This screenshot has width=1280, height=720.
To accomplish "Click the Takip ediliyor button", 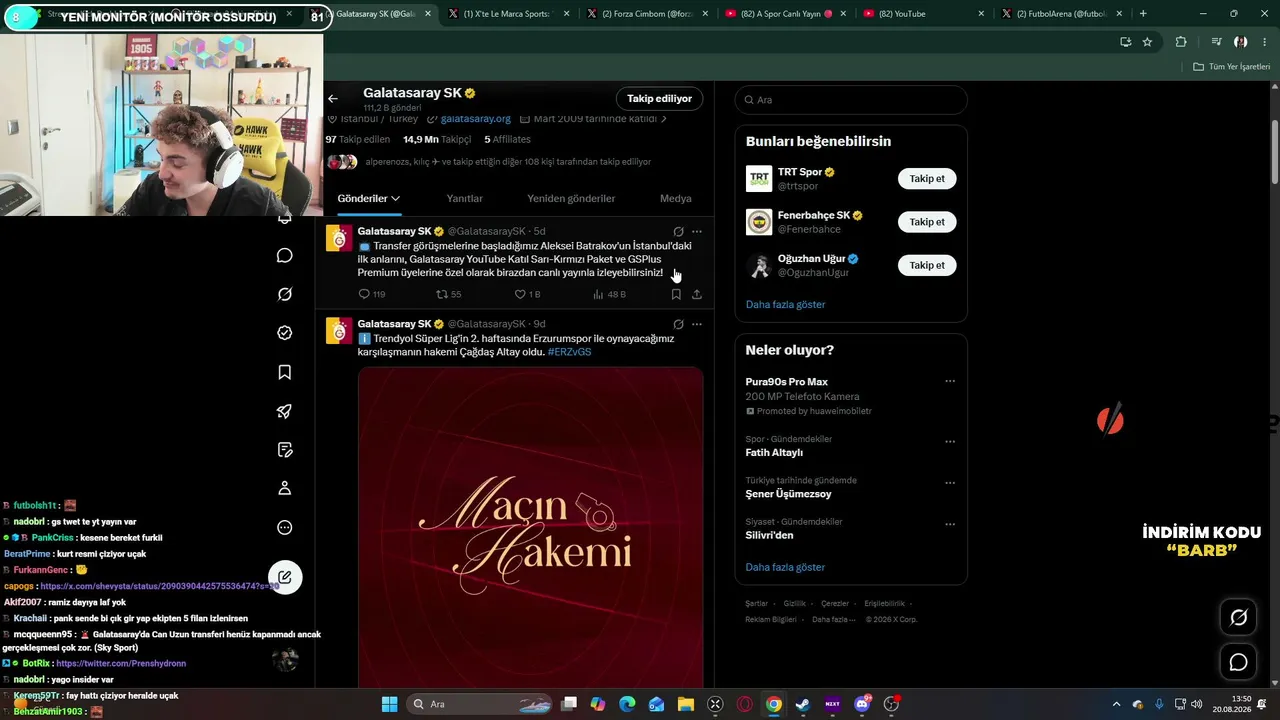I will [x=660, y=99].
